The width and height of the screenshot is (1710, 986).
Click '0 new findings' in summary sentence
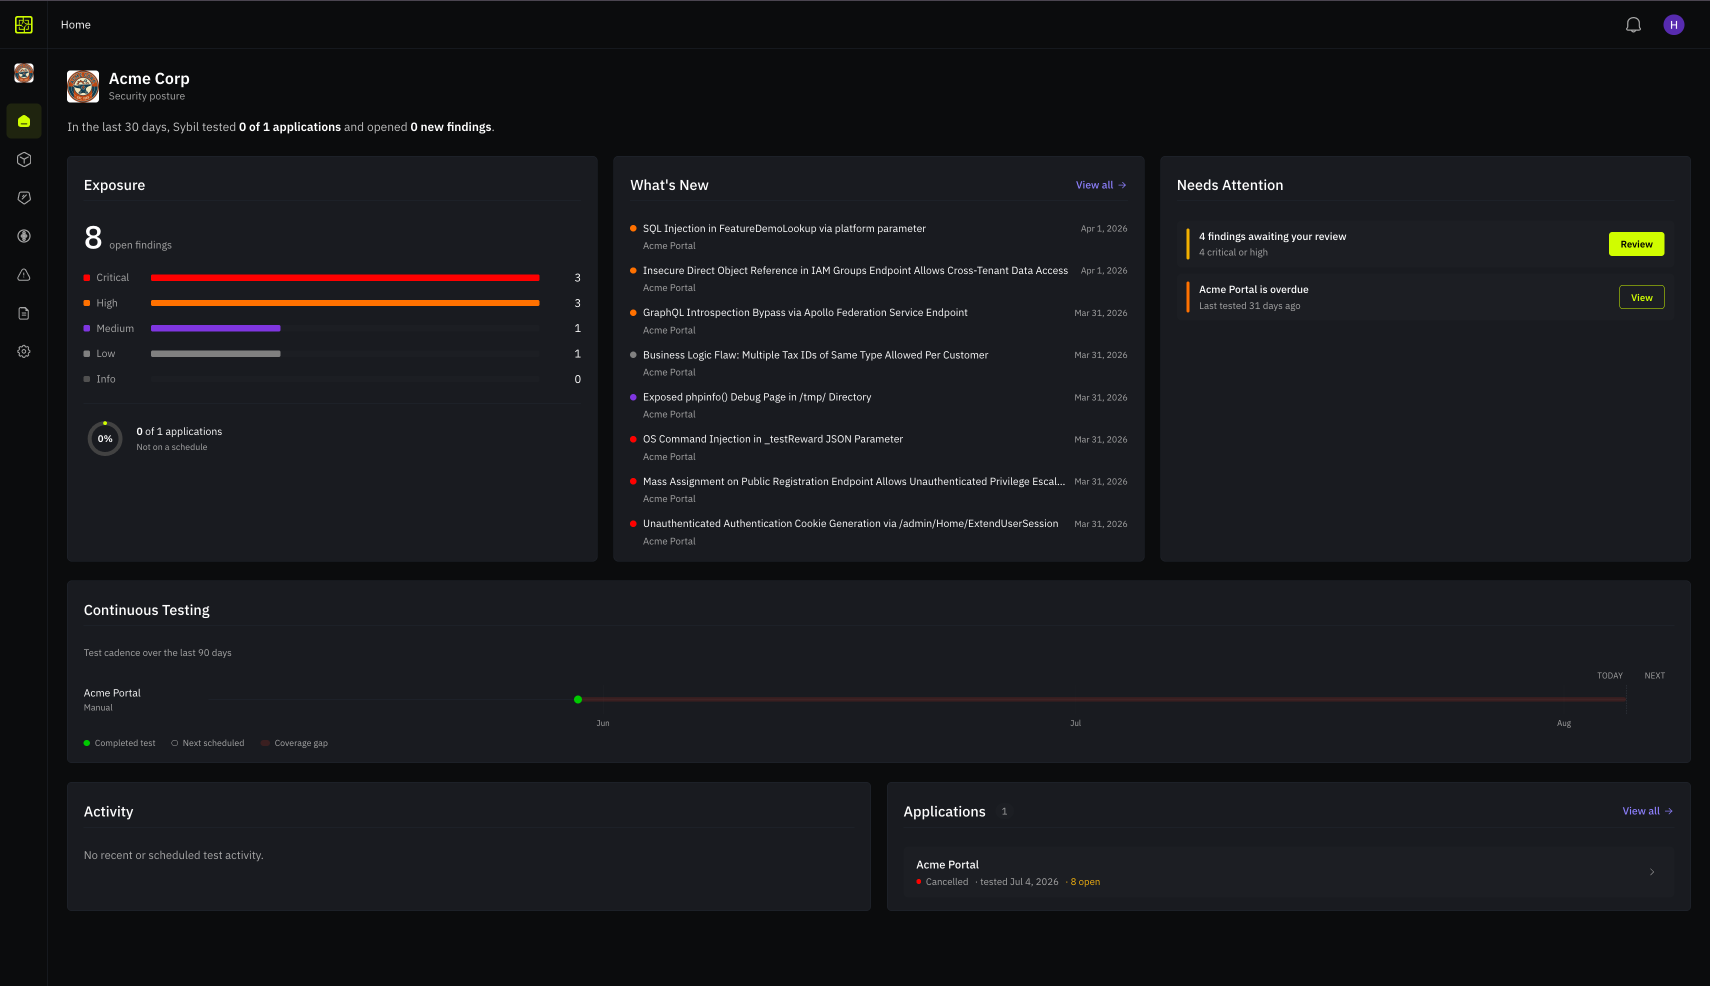click(451, 127)
